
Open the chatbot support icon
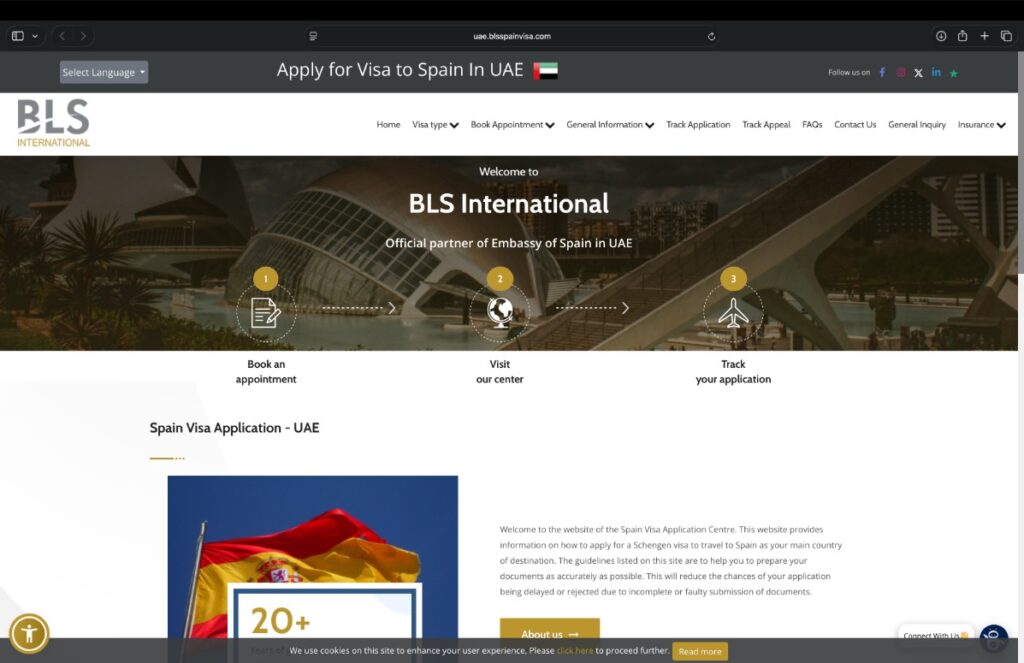pos(993,638)
